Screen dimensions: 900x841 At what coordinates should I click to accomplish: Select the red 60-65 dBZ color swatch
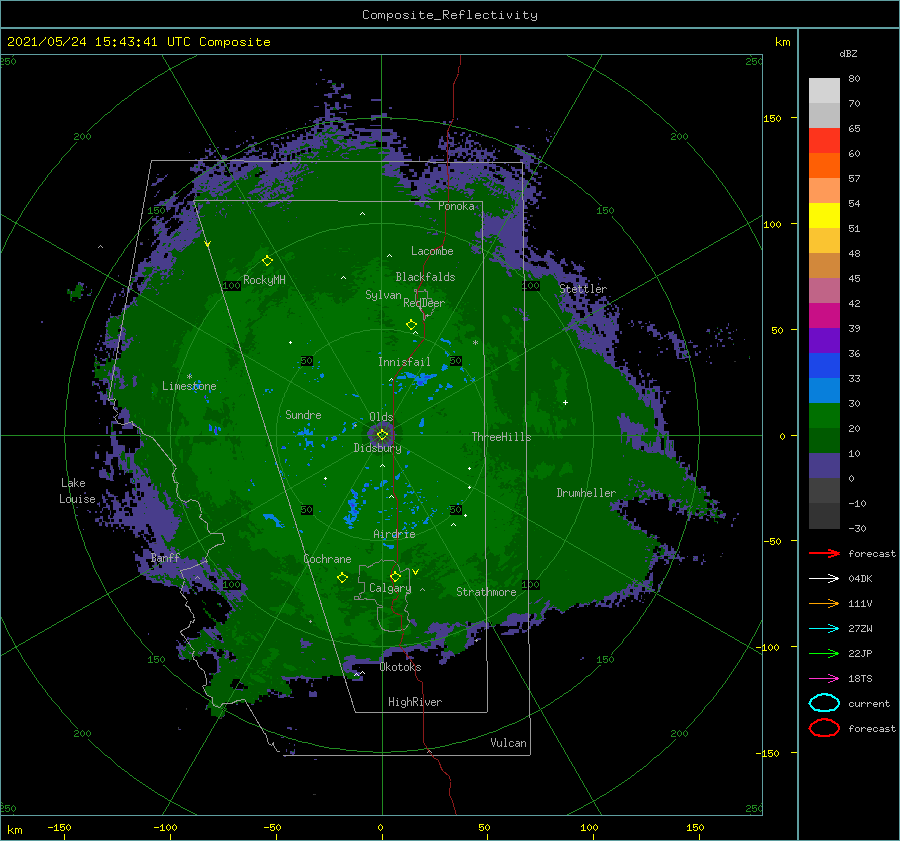(824, 141)
